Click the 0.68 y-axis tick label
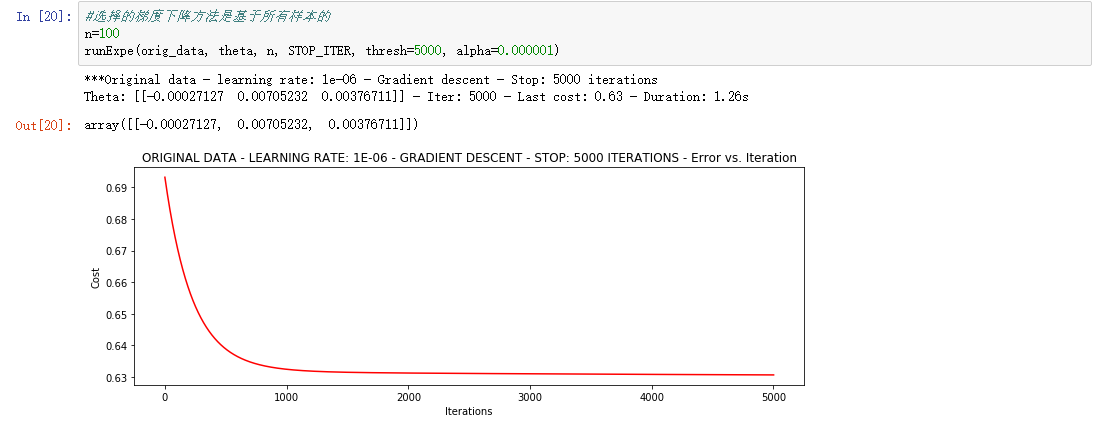This screenshot has height=425, width=1094. (117, 219)
